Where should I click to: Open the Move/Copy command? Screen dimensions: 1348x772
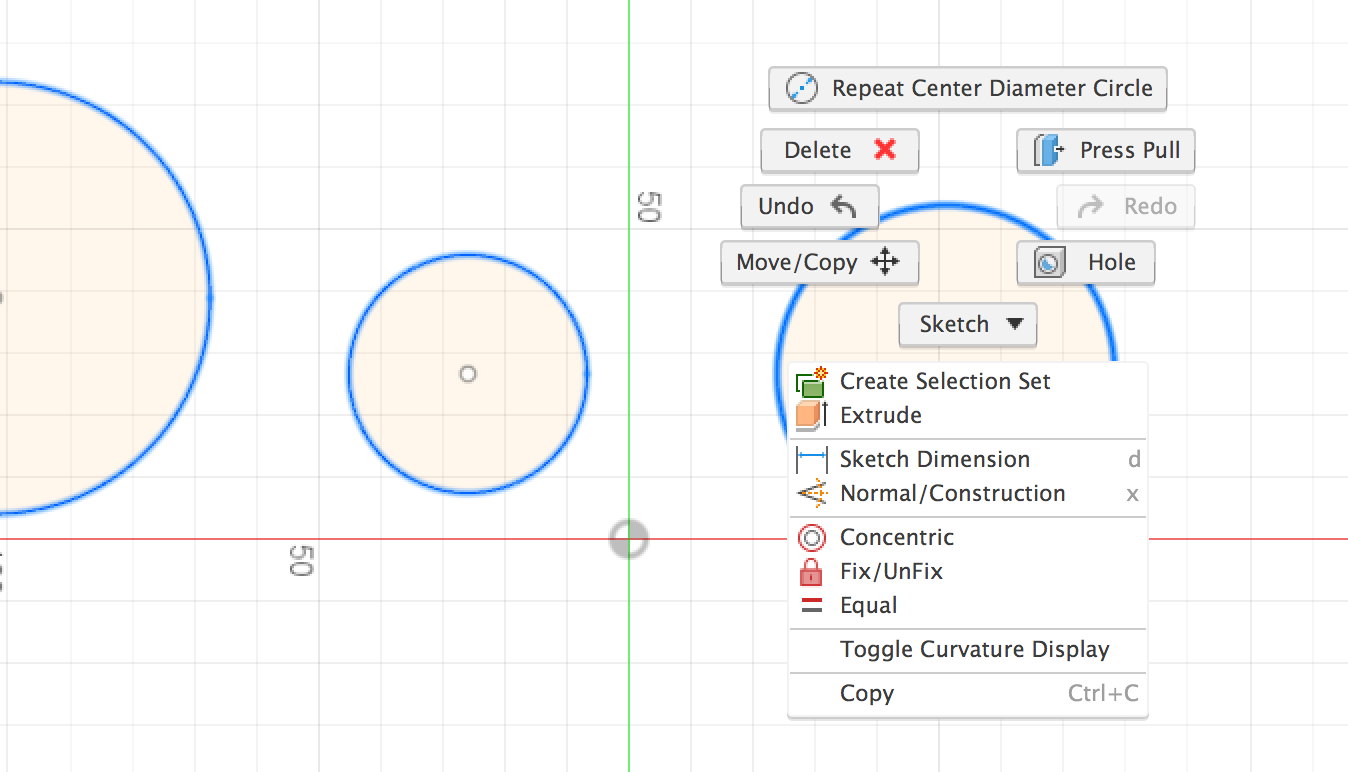click(x=819, y=263)
